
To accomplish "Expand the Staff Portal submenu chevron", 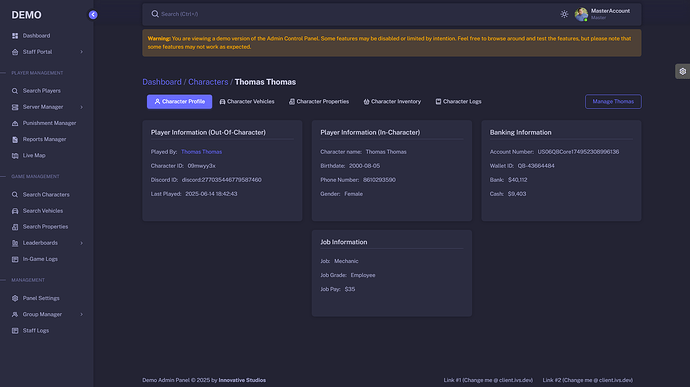I will tap(81, 52).
